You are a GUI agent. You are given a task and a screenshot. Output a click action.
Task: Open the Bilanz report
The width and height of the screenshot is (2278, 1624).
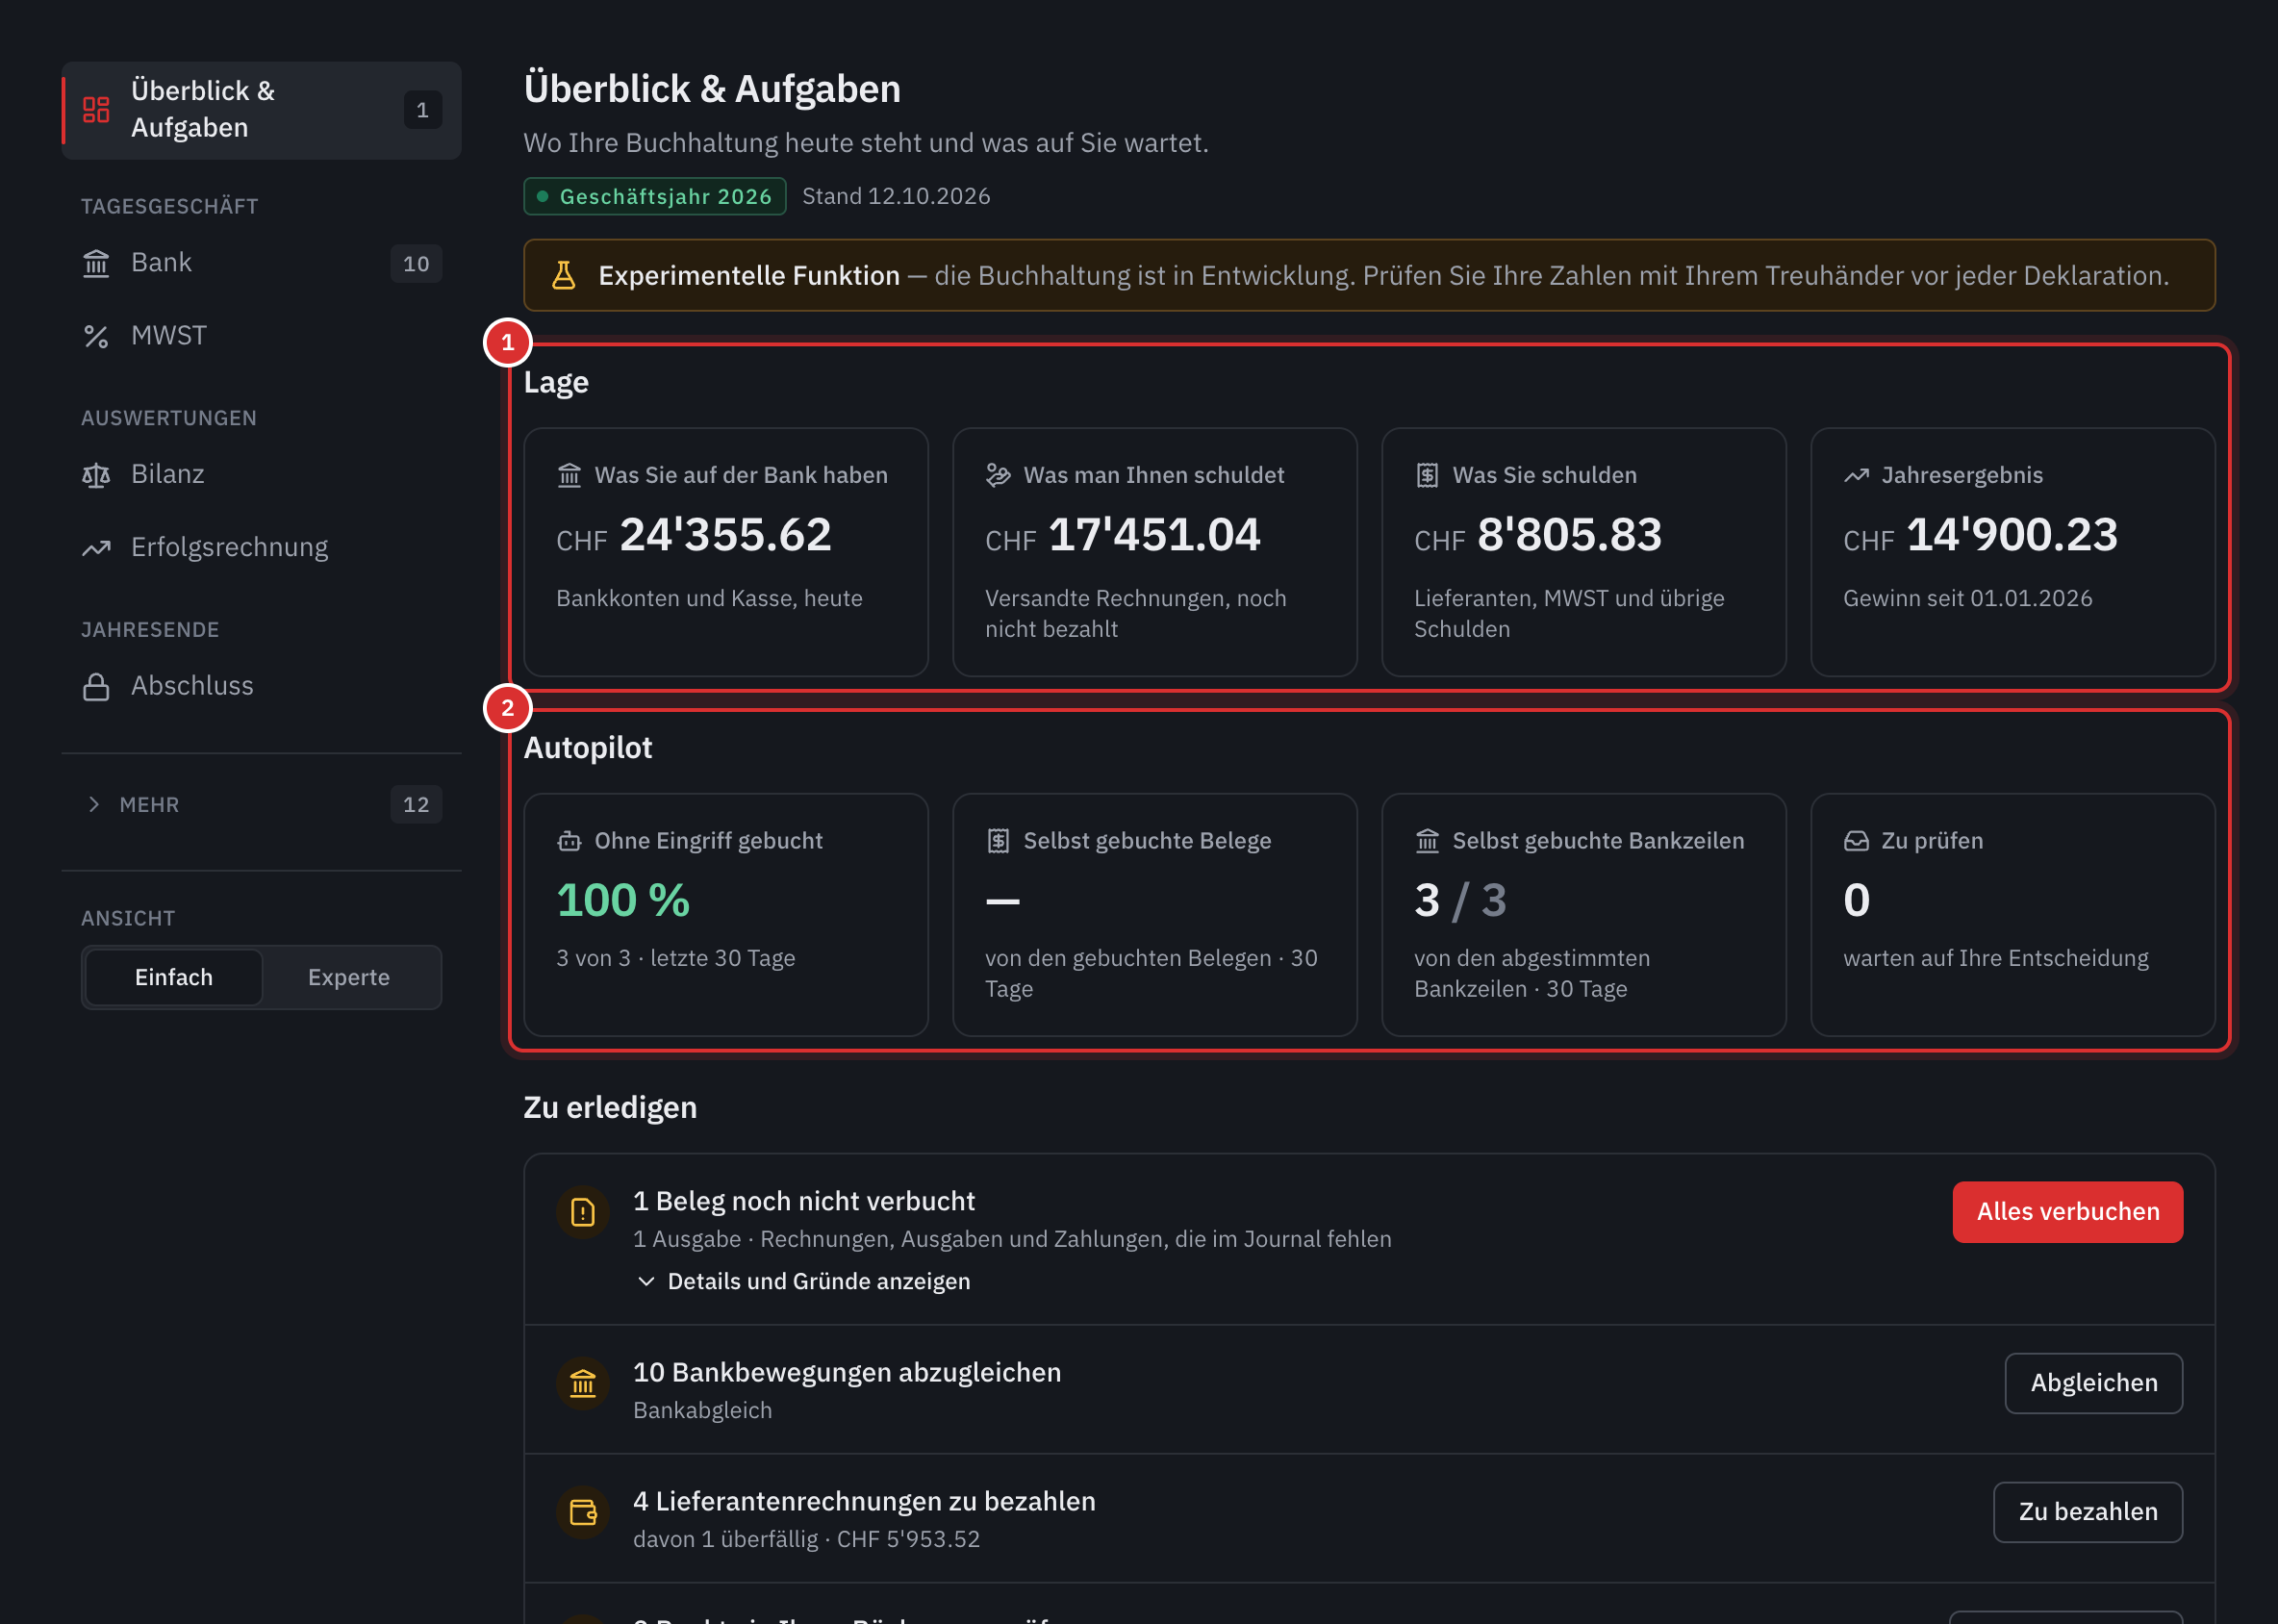[261, 475]
